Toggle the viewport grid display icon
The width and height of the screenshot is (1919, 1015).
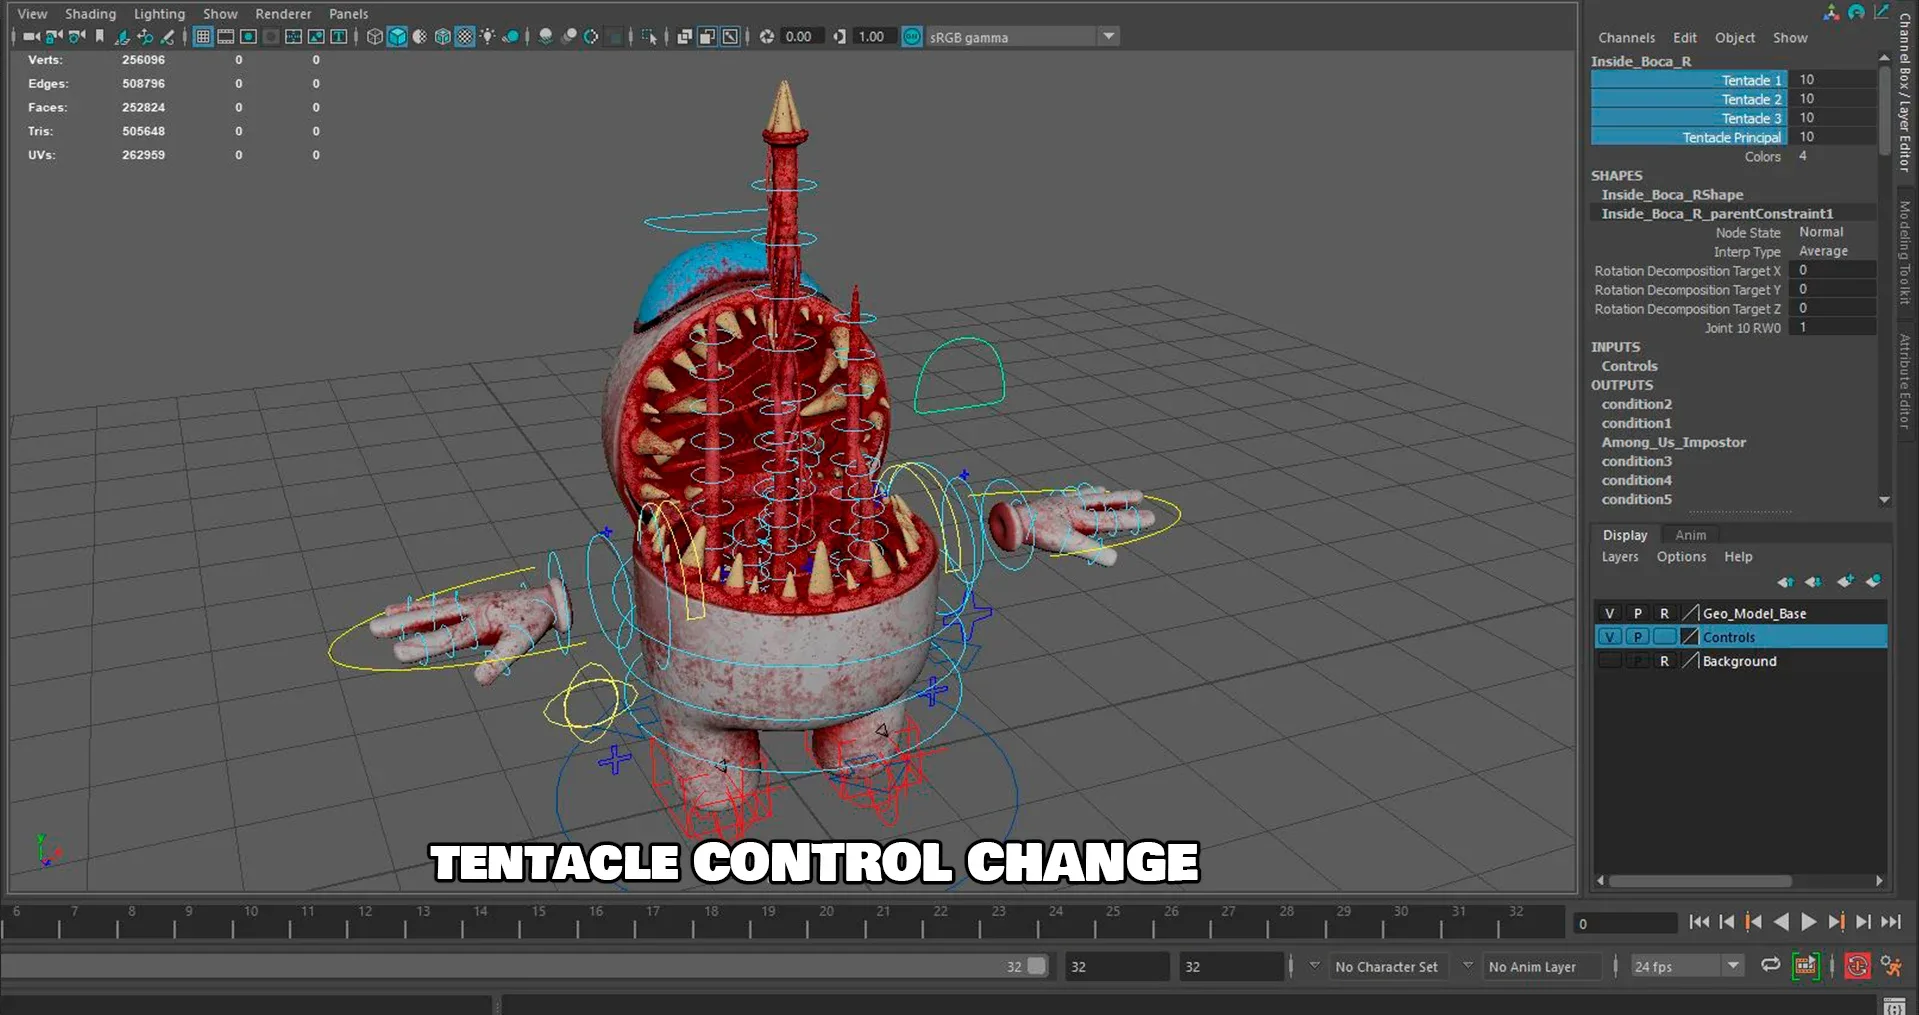tap(203, 37)
